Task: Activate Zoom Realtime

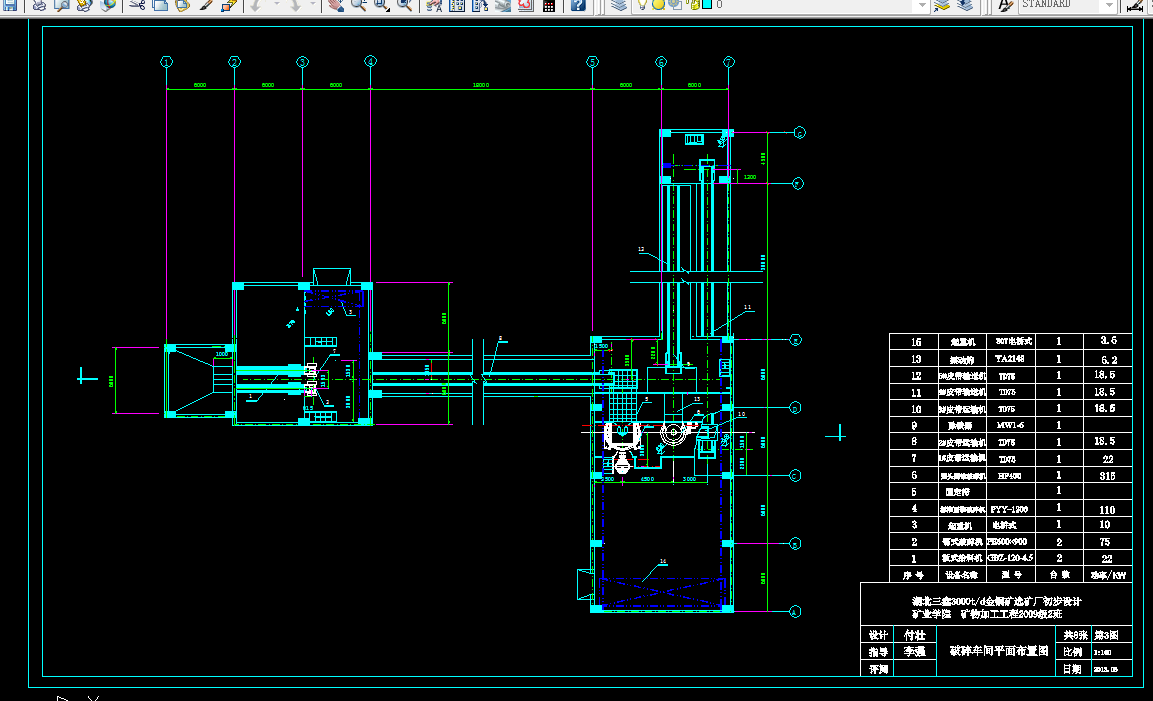Action: point(358,5)
